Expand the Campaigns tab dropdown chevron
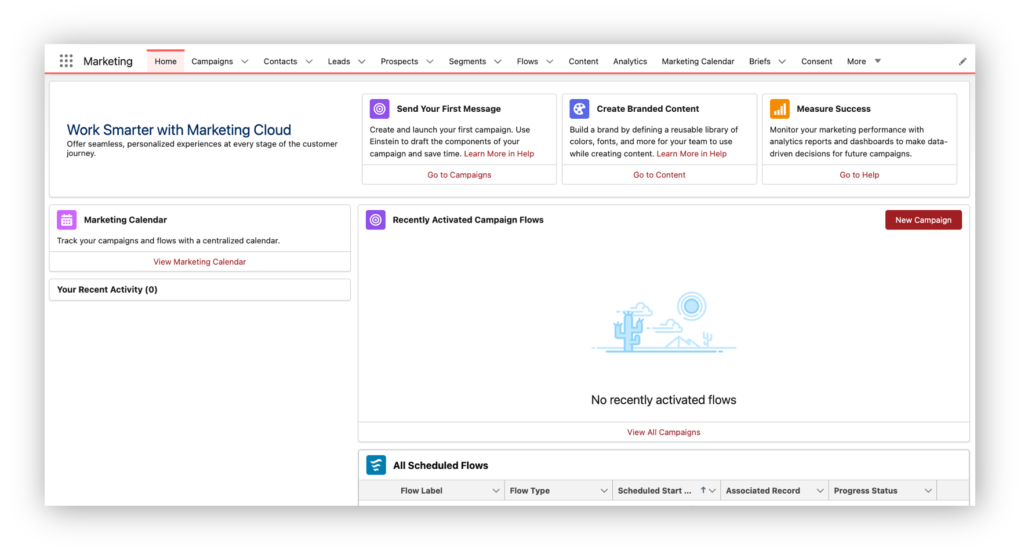 [x=245, y=61]
